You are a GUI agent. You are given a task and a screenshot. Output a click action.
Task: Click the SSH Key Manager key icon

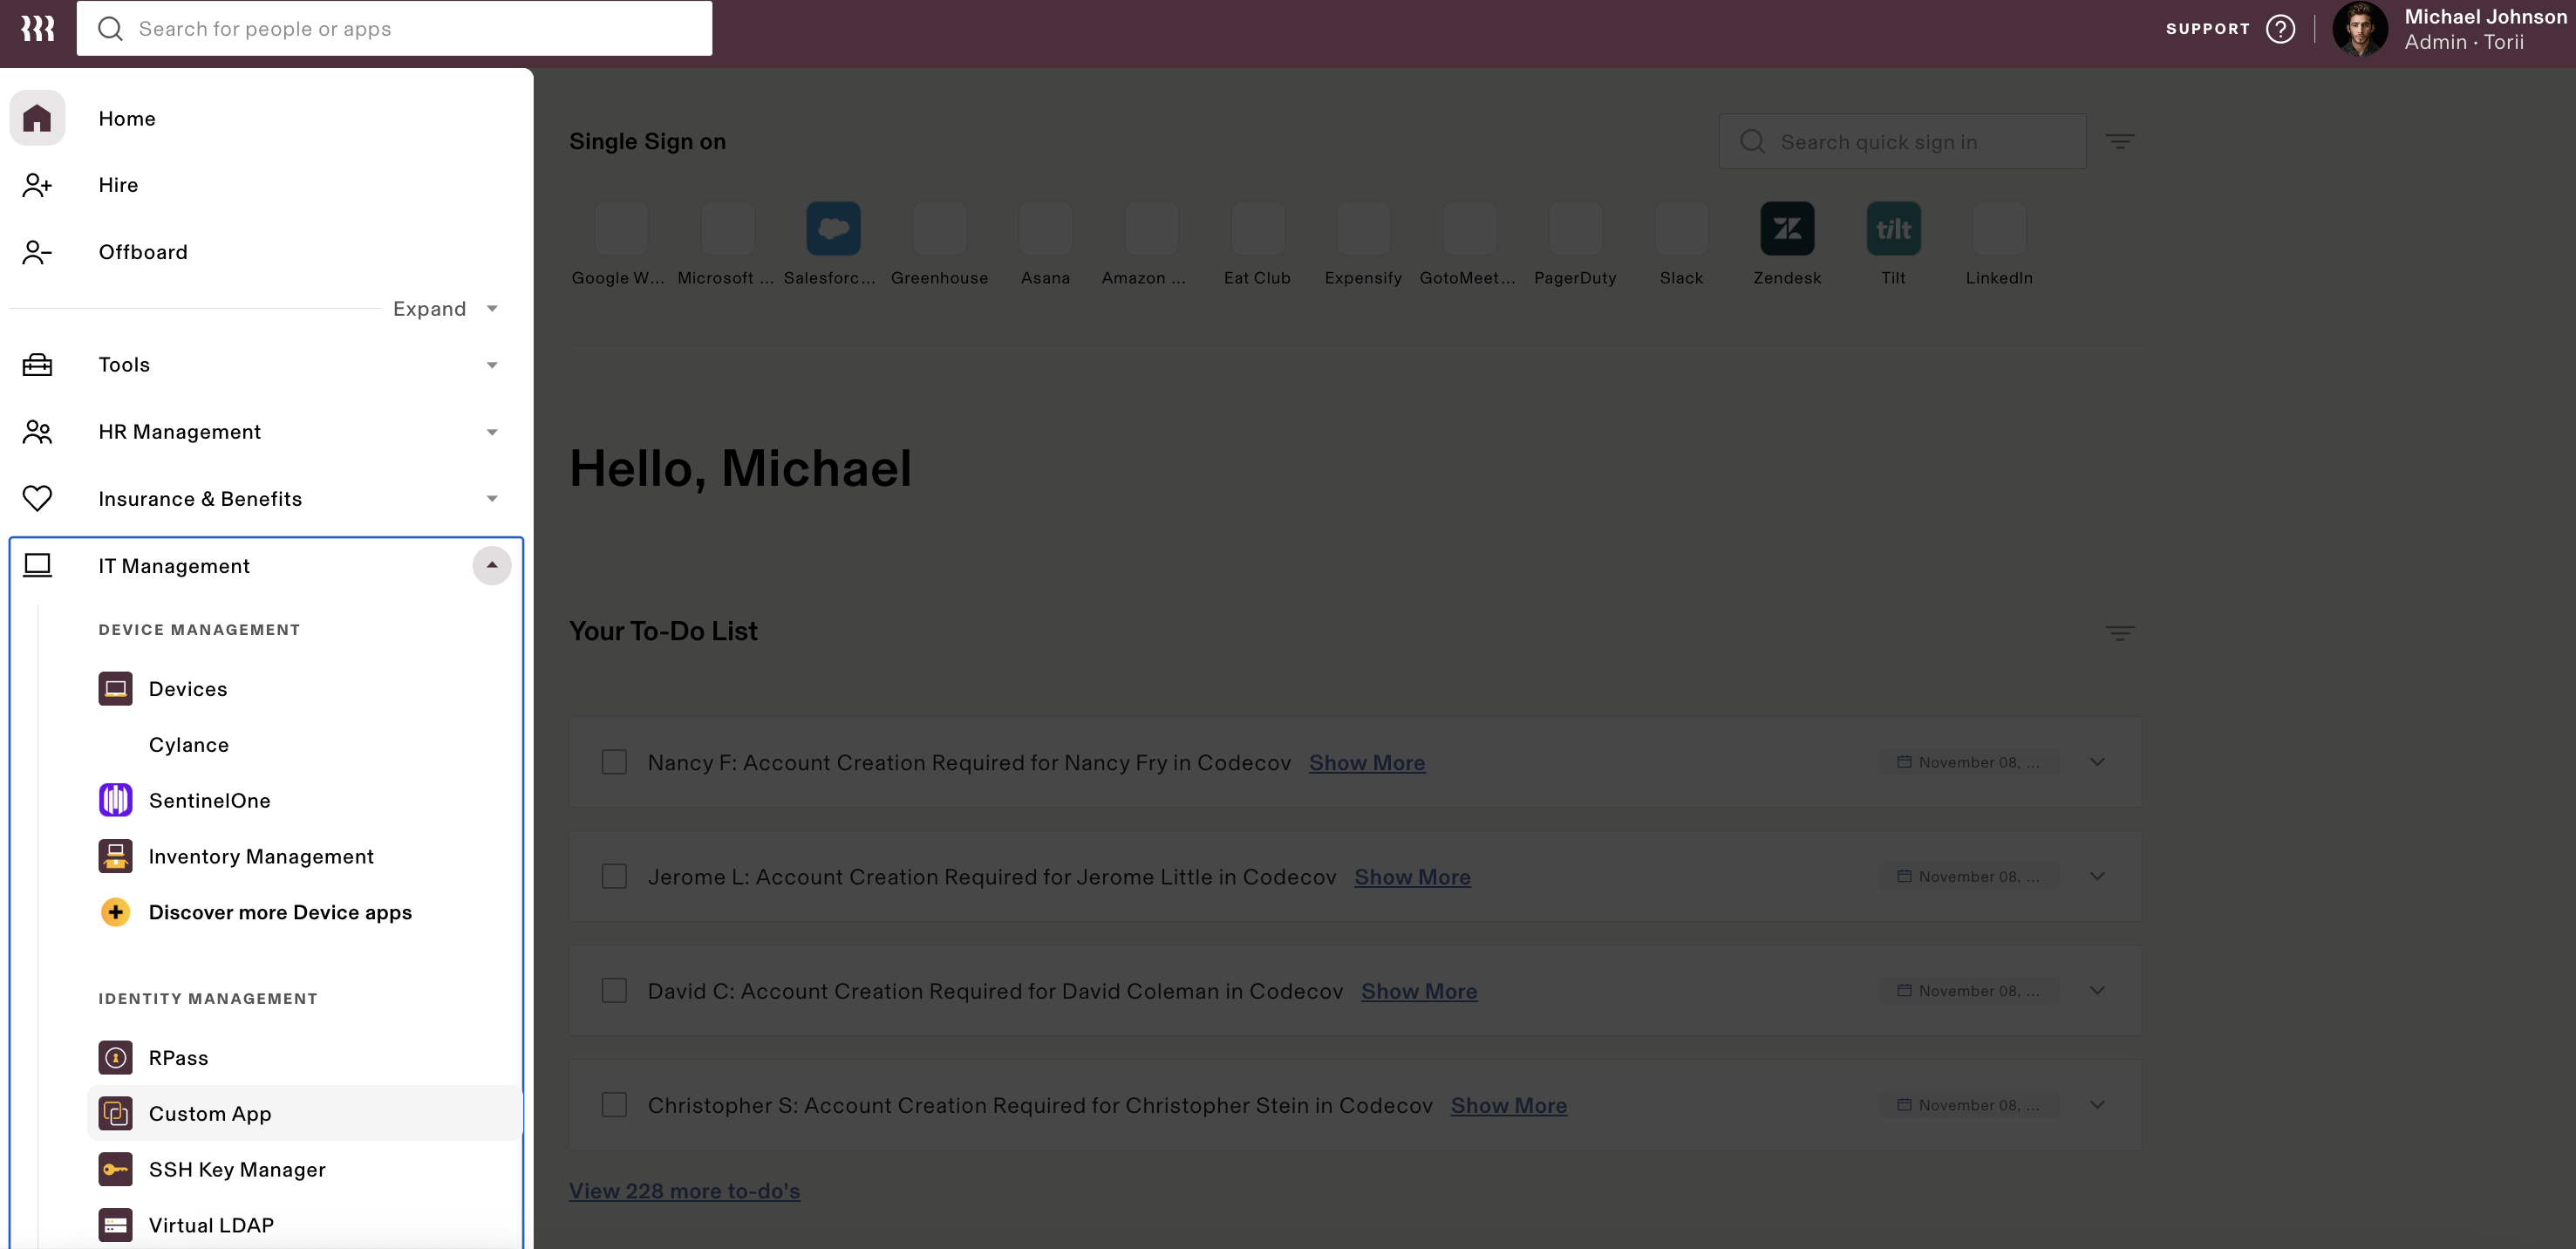tap(115, 1169)
